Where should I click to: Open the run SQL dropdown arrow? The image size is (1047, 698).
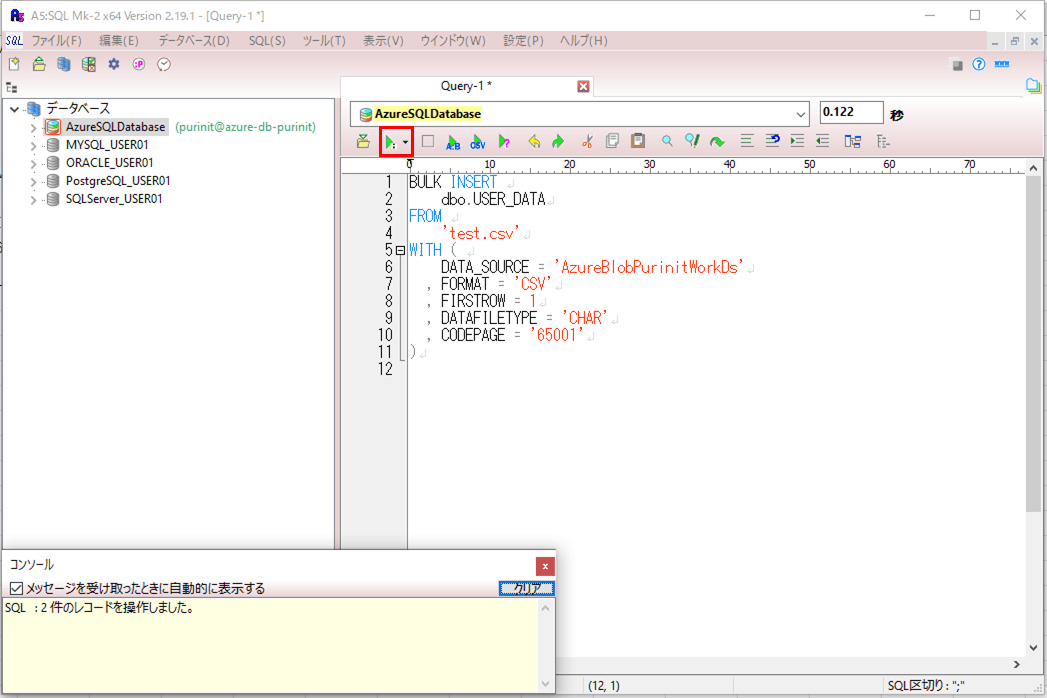pyautogui.click(x=405, y=142)
